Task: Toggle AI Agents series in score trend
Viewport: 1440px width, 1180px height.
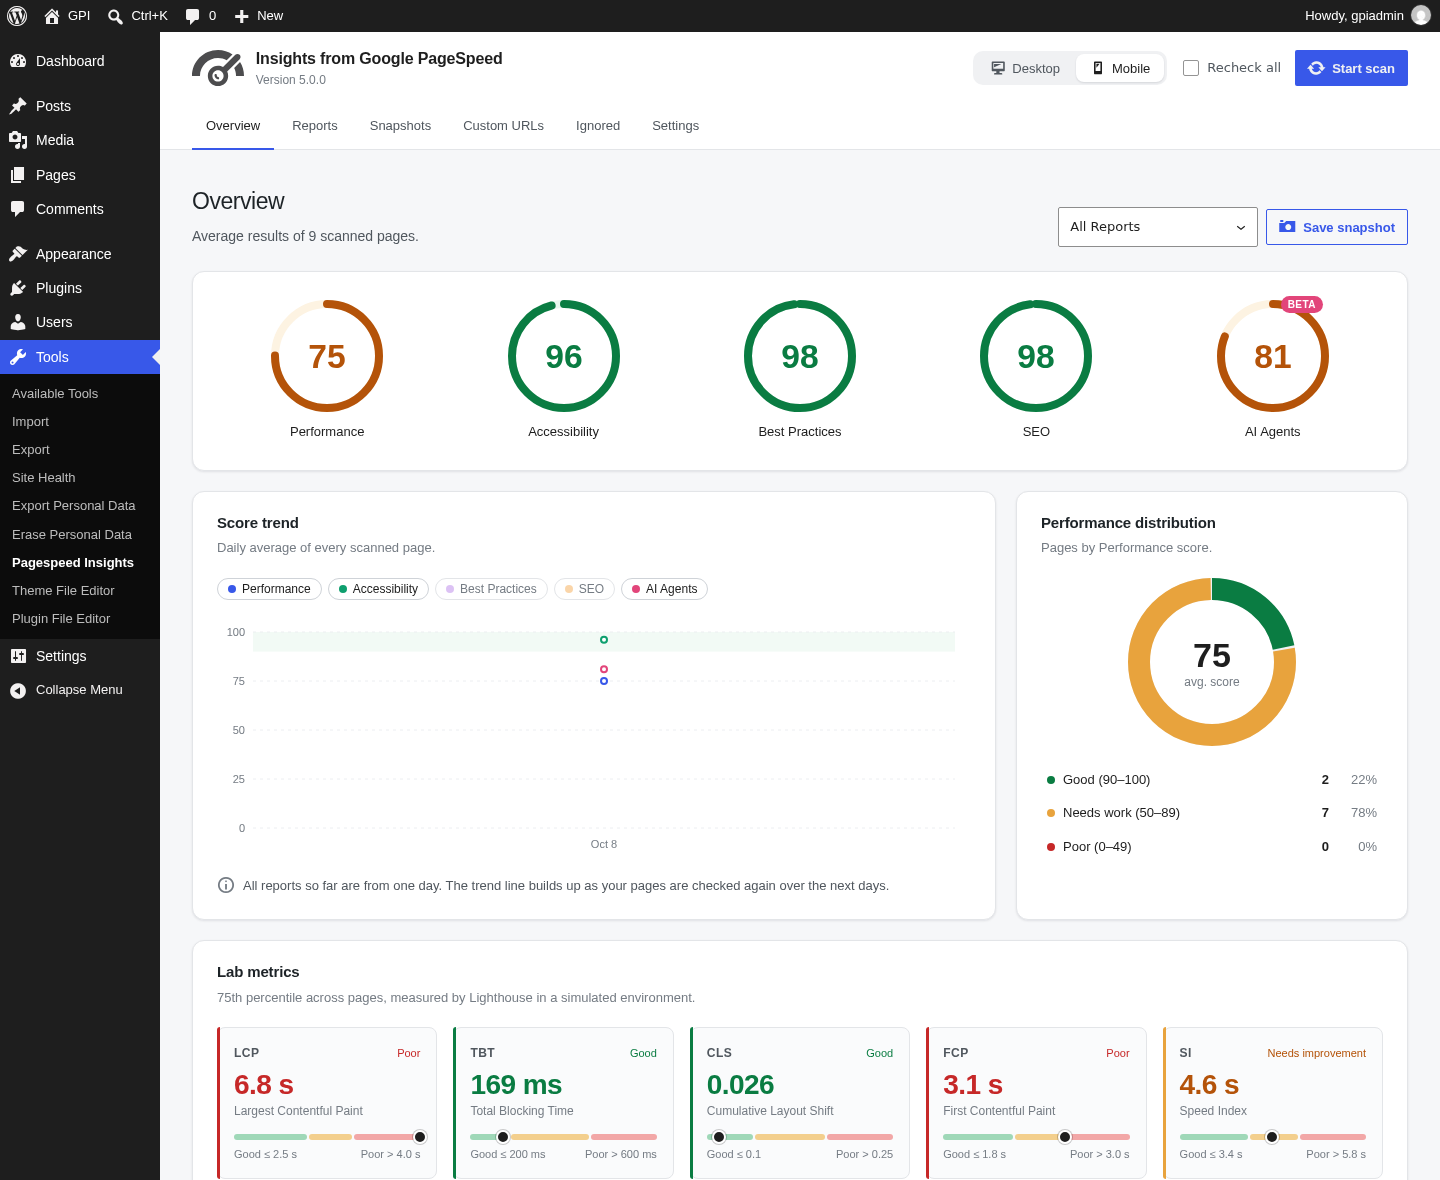Action: 664,589
